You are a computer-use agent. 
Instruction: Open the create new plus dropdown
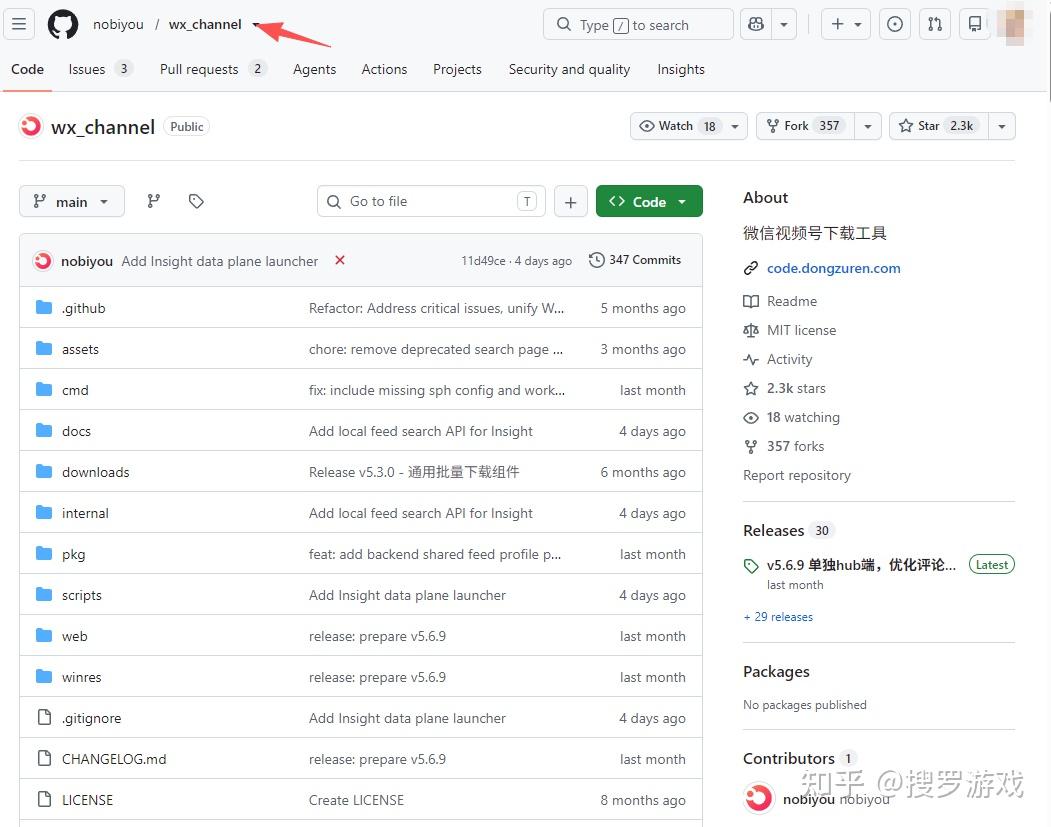coord(846,25)
